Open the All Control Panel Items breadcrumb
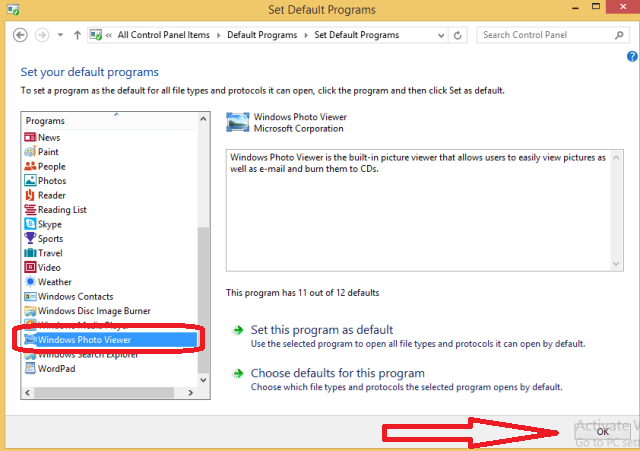This screenshot has width=640, height=451. click(163, 35)
